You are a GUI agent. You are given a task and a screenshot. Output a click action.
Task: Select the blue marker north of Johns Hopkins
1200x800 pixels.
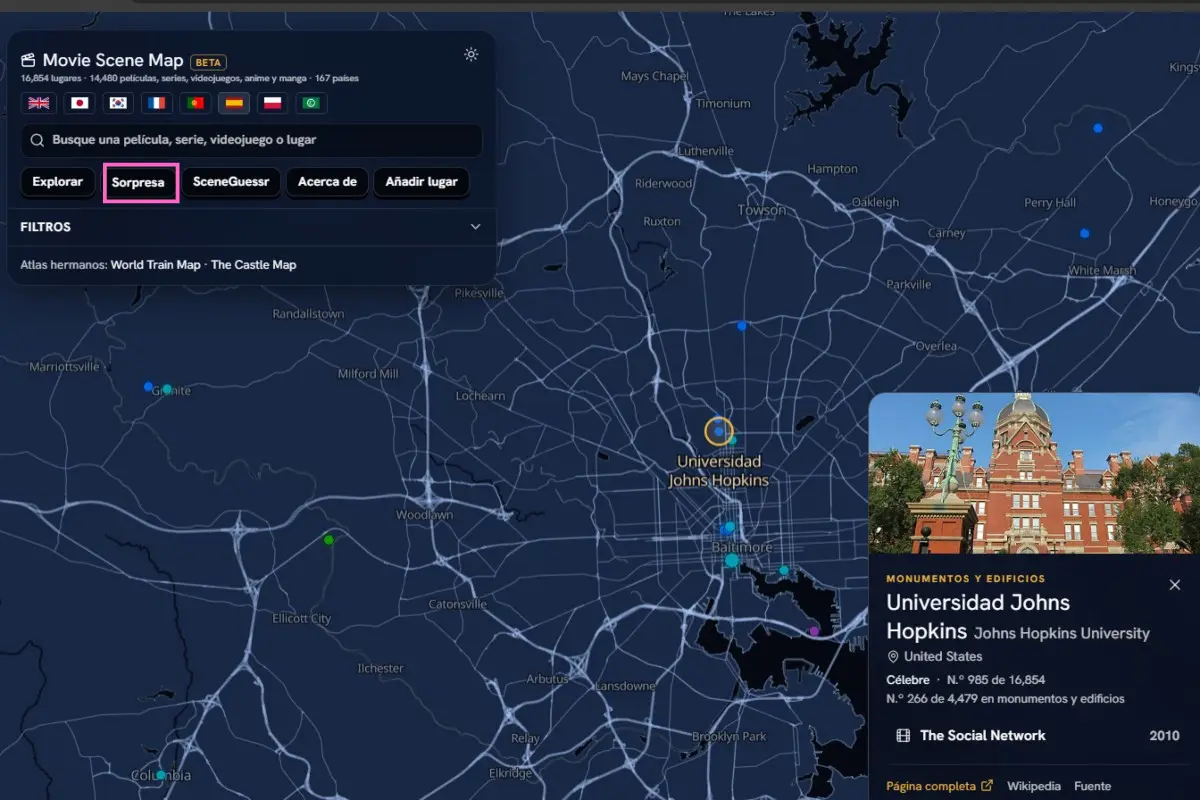coord(742,326)
